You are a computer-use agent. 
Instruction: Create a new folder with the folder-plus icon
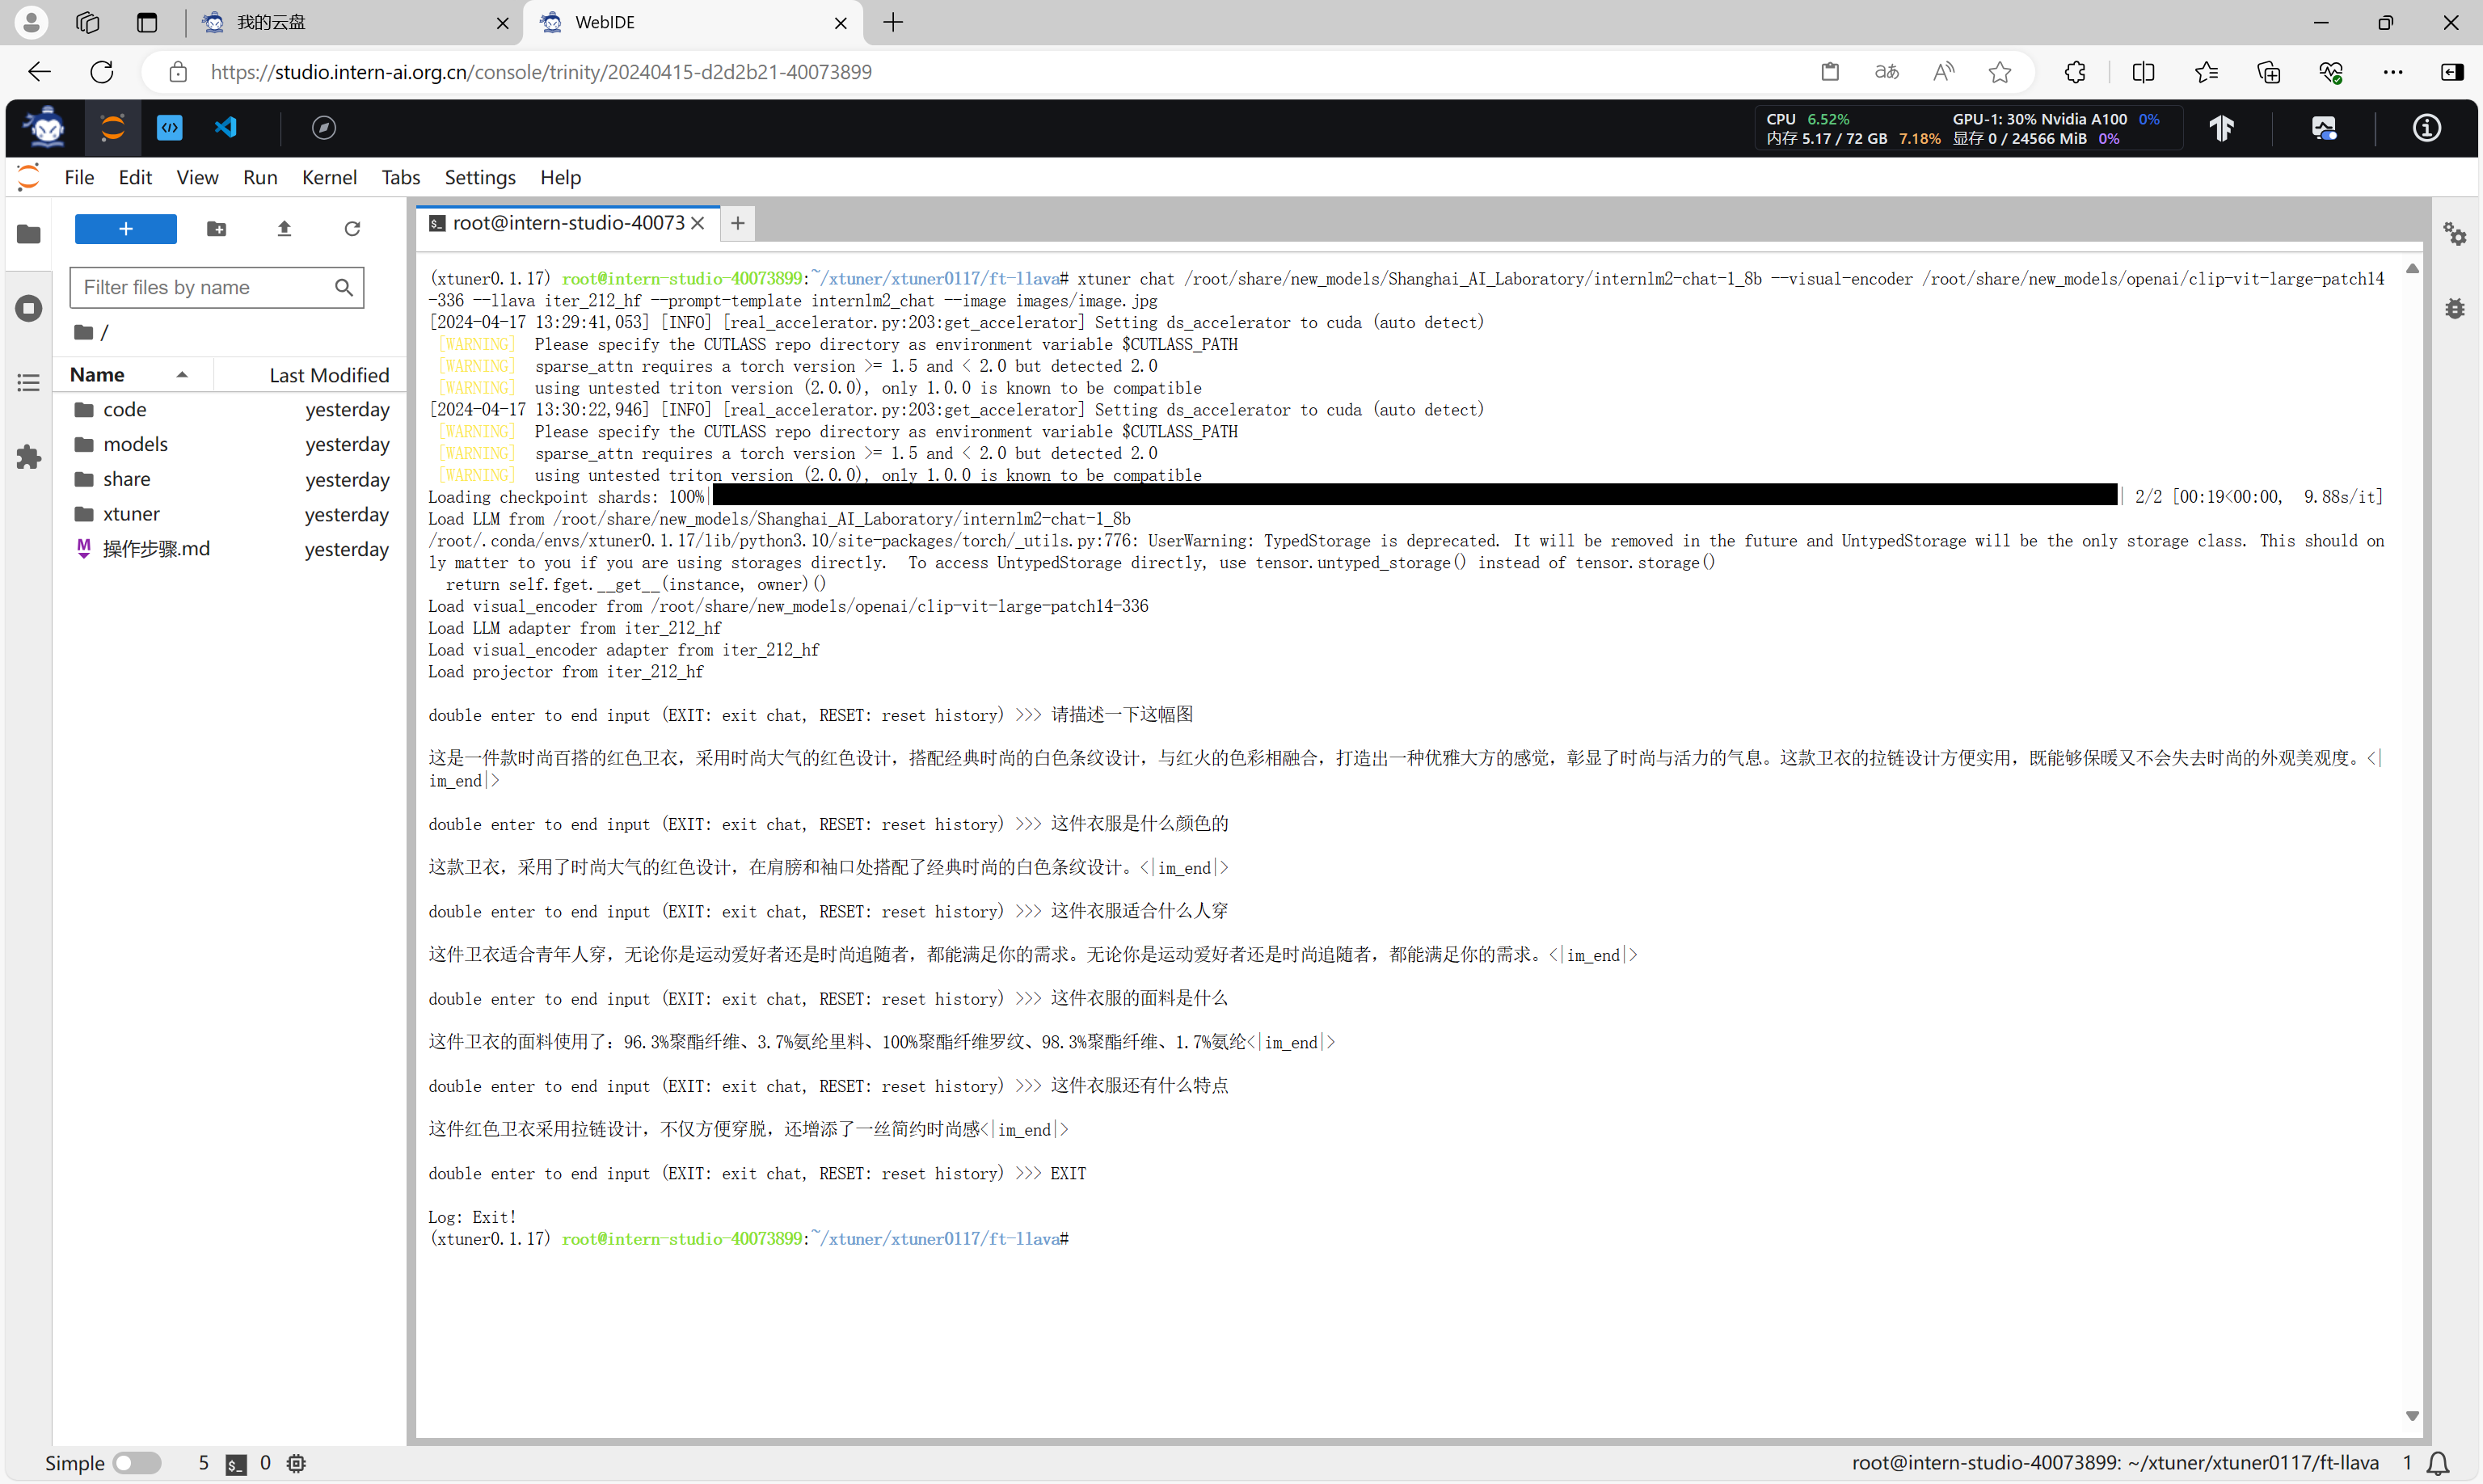click(x=216, y=229)
